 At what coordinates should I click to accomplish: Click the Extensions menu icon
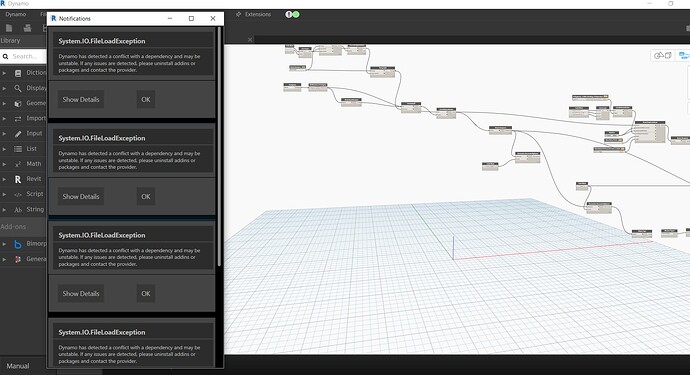pyautogui.click(x=239, y=15)
